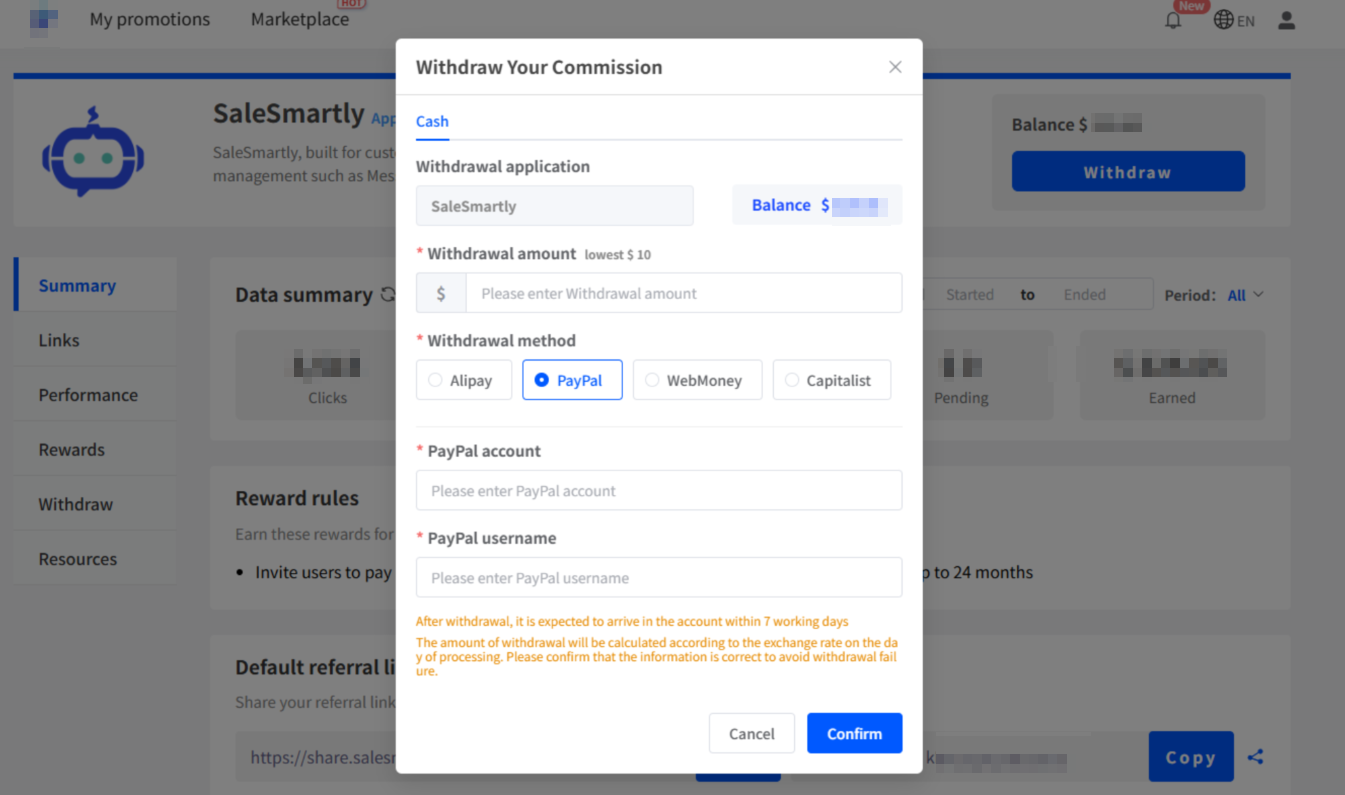This screenshot has width=1345, height=795.
Task: Switch to the Cash tab
Action: pyautogui.click(x=432, y=121)
